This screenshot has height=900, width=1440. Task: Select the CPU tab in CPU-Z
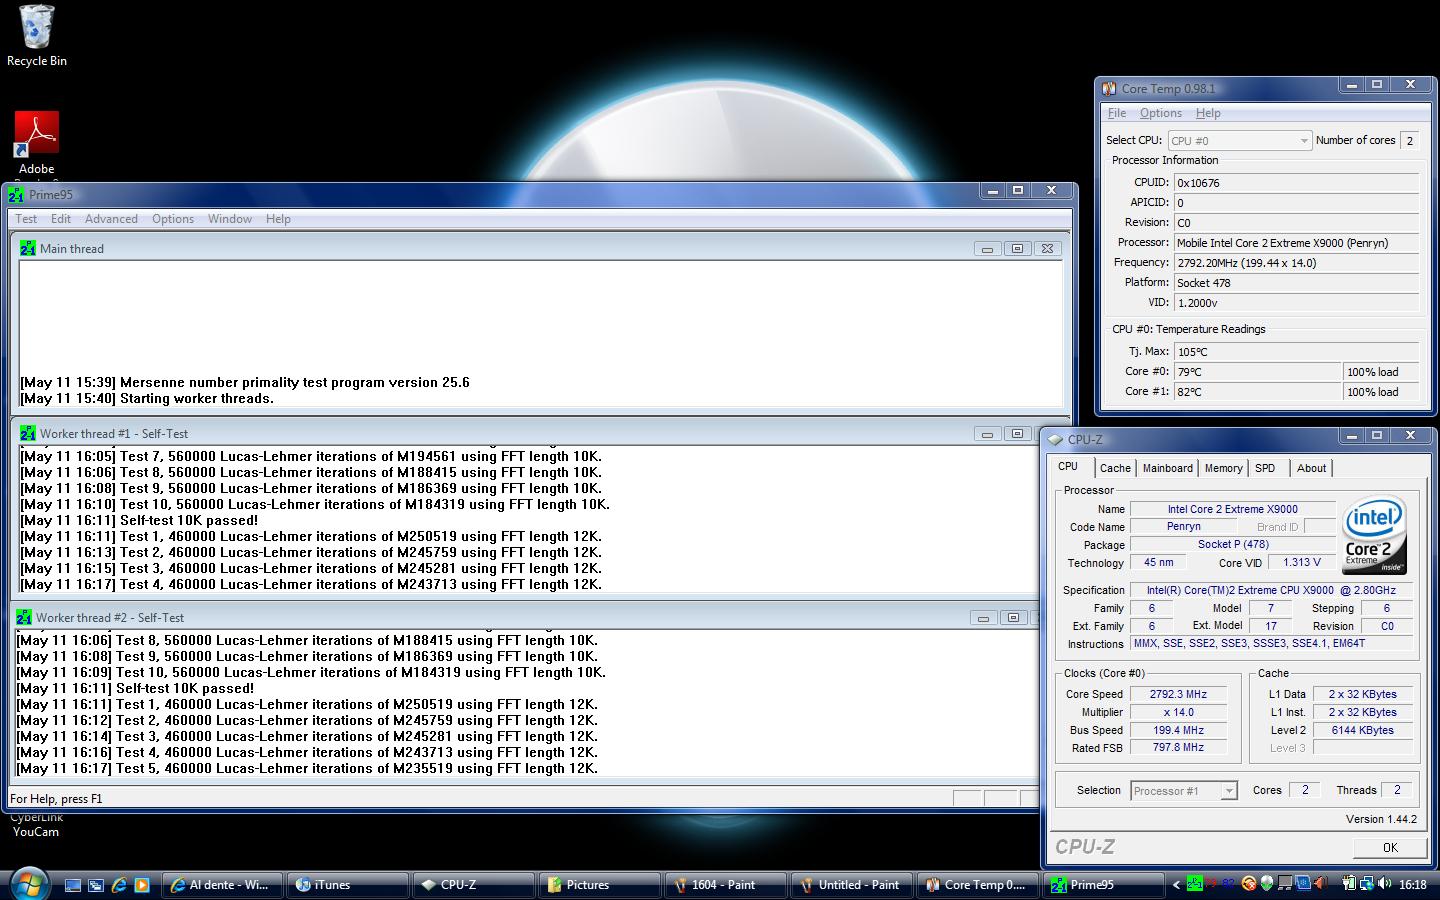[x=1068, y=467]
